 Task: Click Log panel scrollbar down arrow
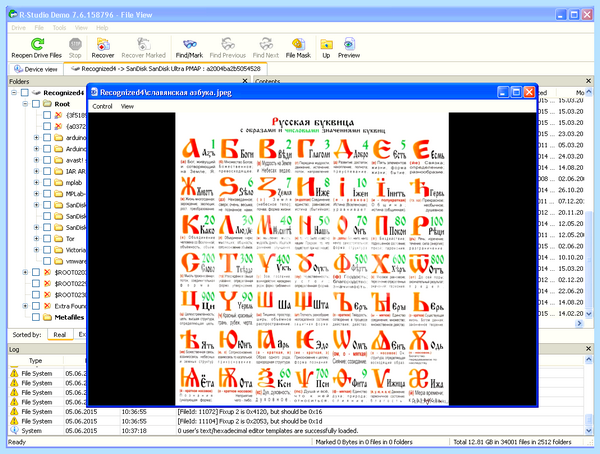[589, 430]
